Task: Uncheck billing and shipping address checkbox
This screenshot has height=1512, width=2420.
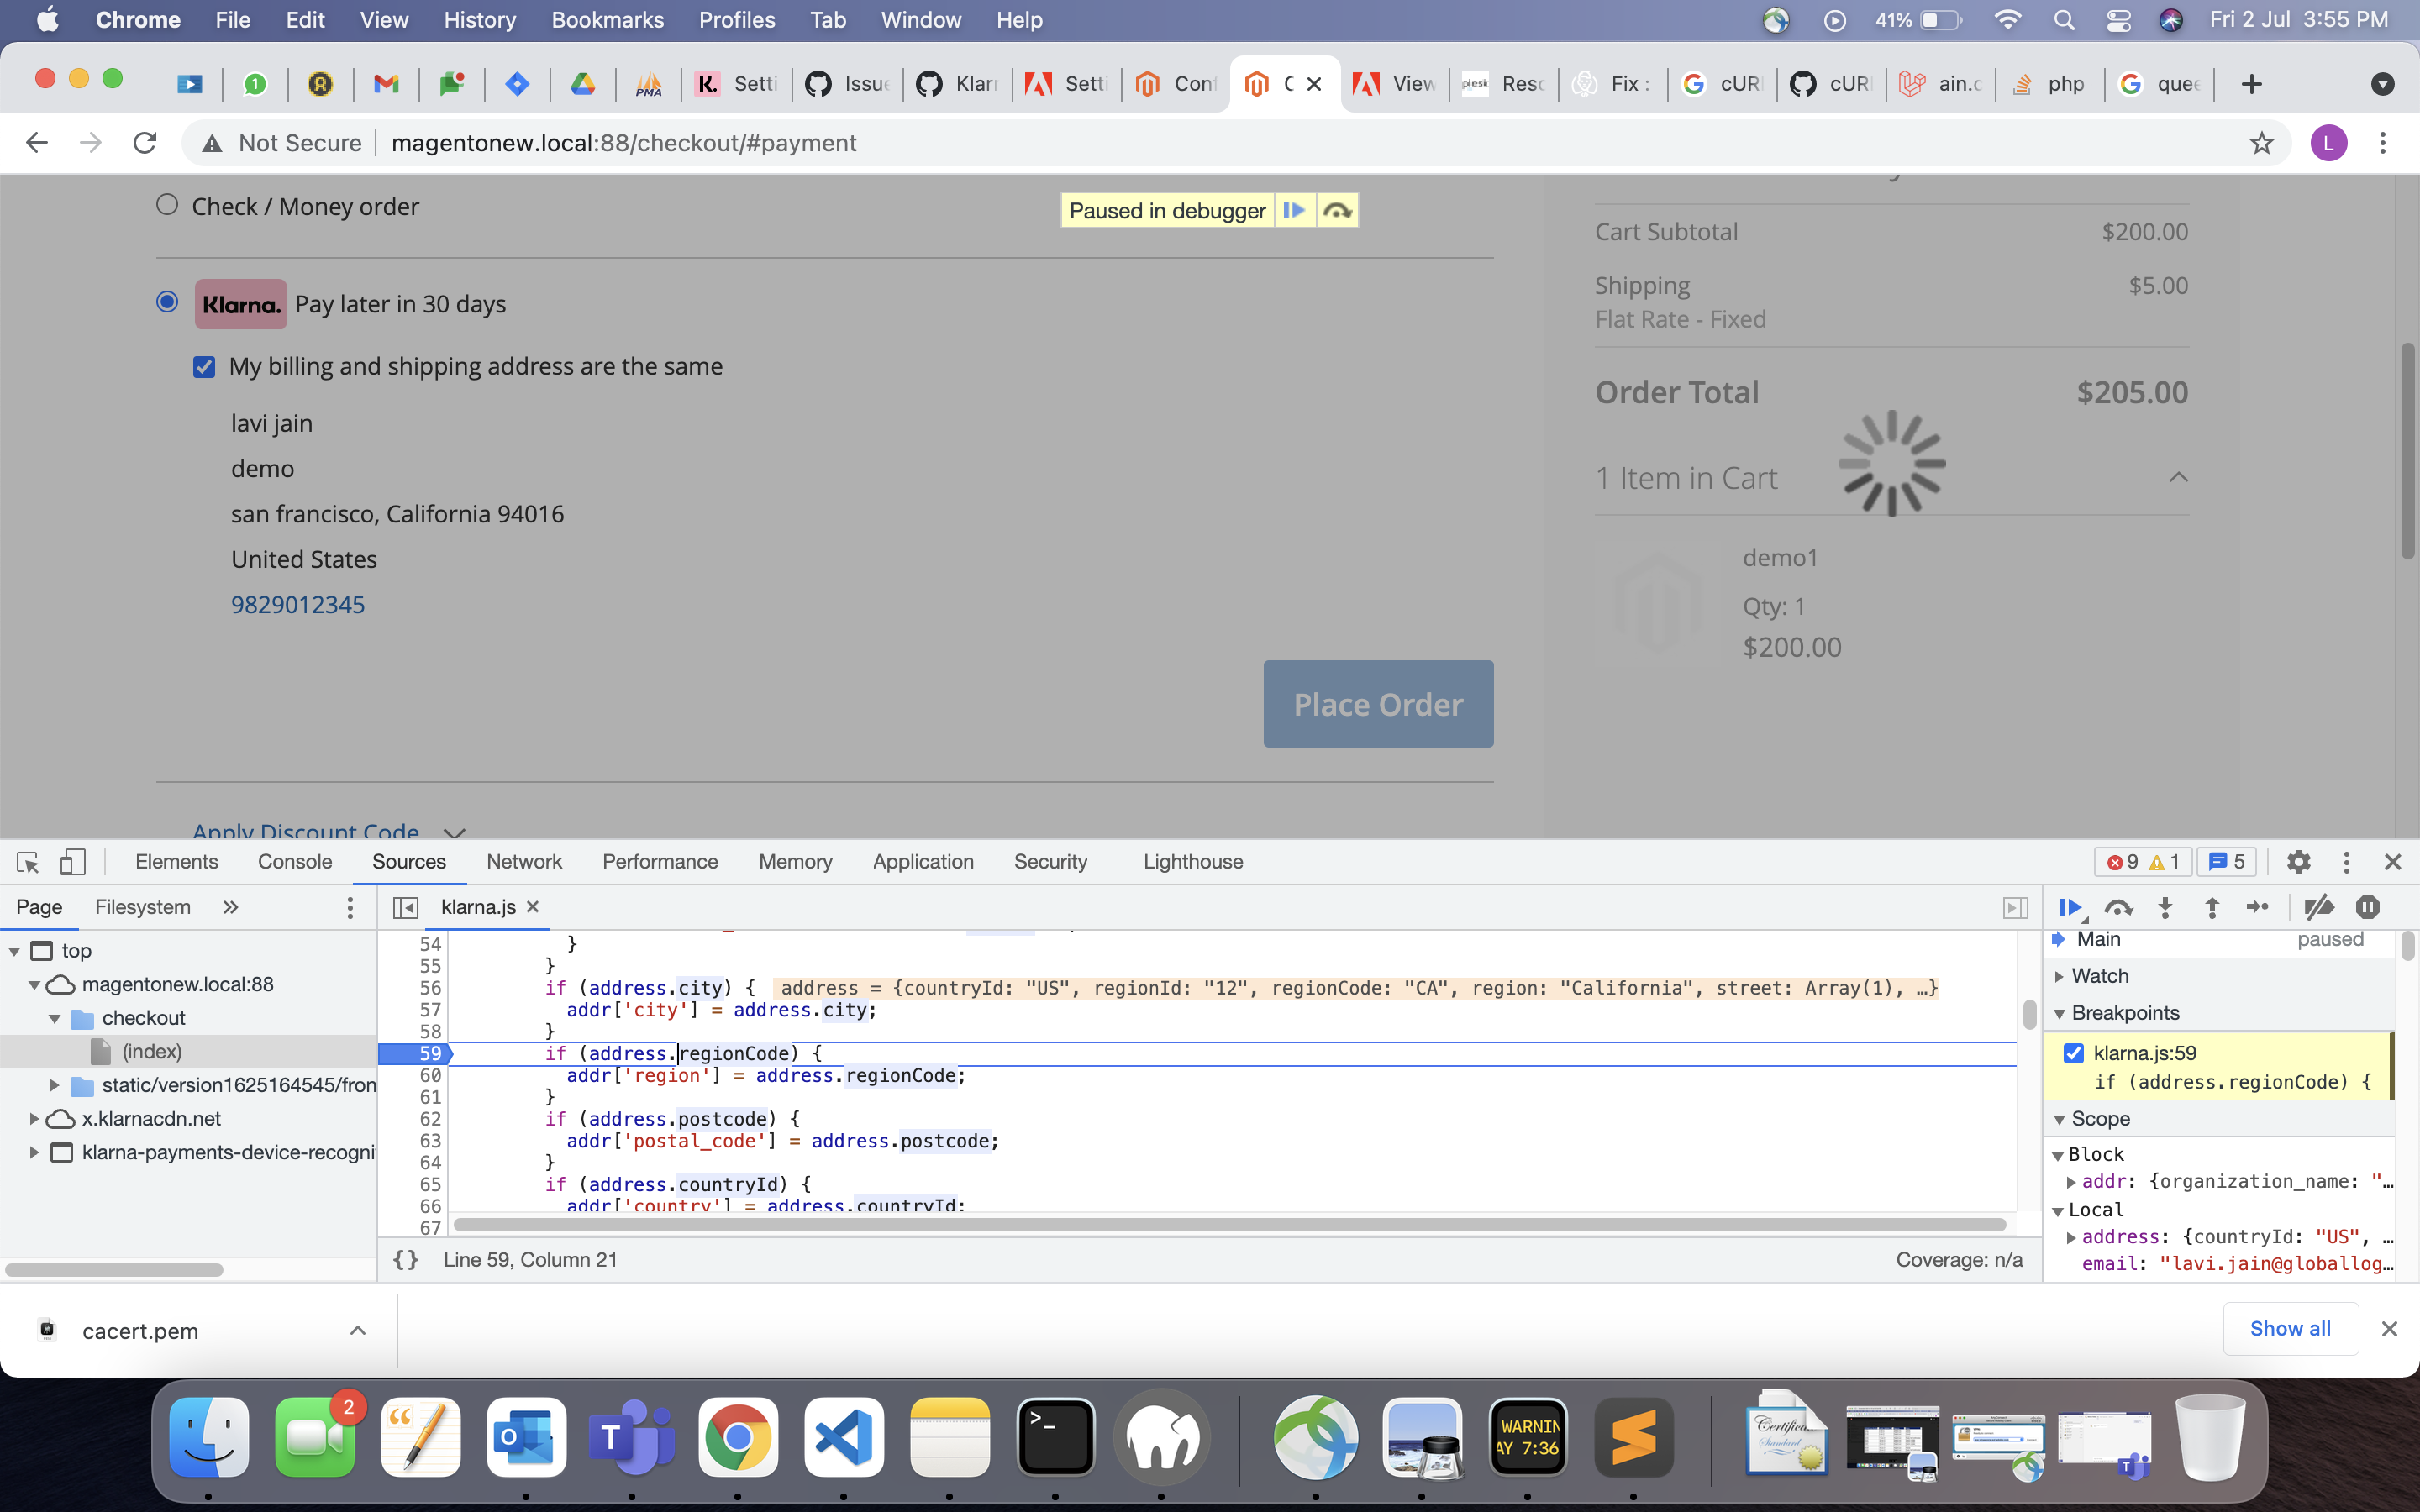Action: (204, 366)
